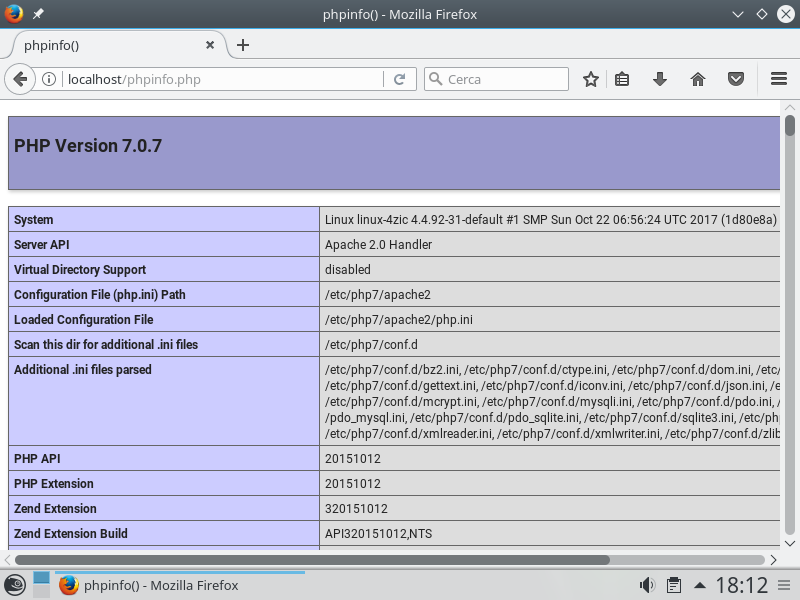The image size is (800, 600).
Task: Click the Zend Extension Build label
Action: [x=71, y=533]
